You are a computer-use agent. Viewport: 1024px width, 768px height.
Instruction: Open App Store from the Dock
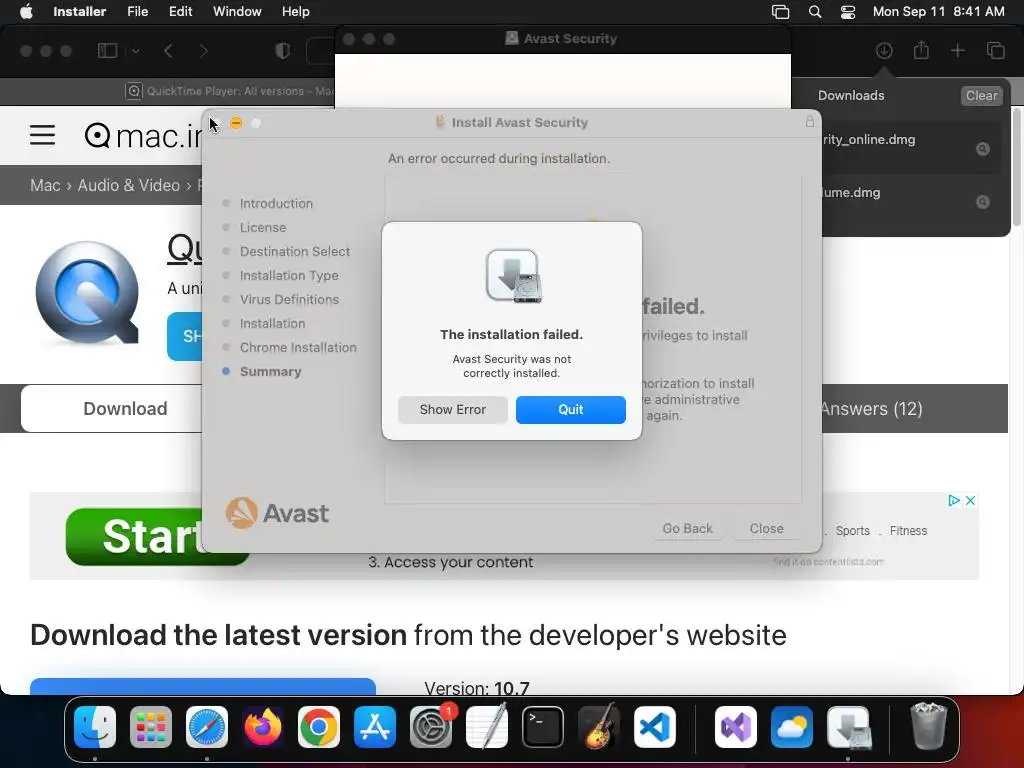click(375, 727)
